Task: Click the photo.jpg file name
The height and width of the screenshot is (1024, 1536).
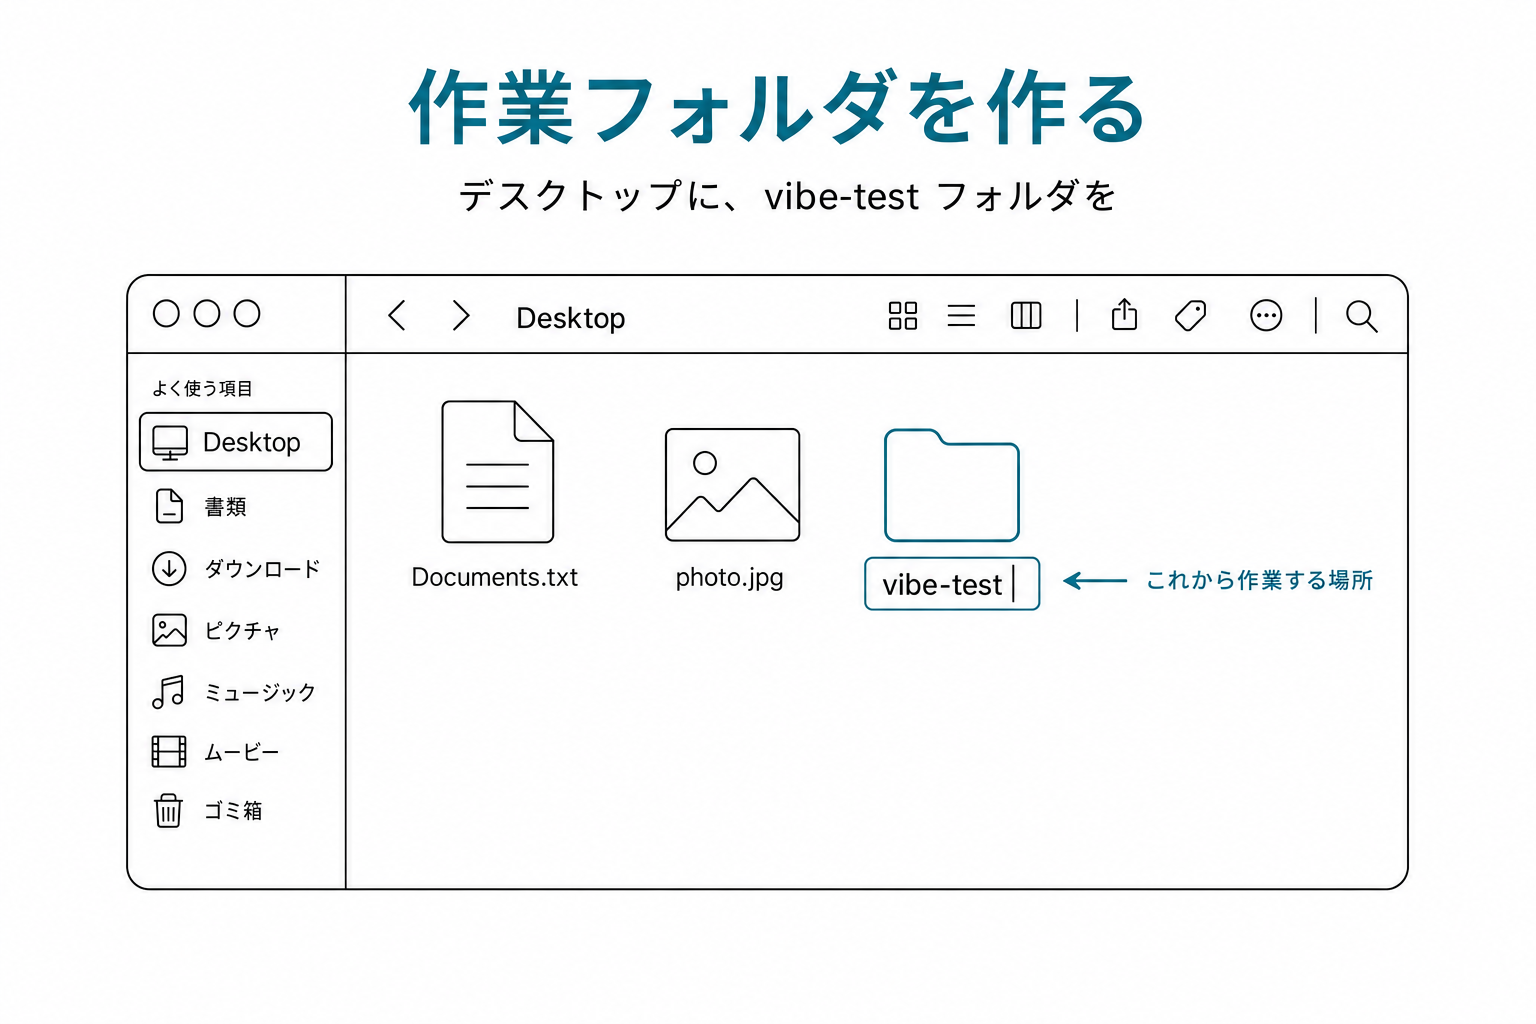Action: pos(730,578)
